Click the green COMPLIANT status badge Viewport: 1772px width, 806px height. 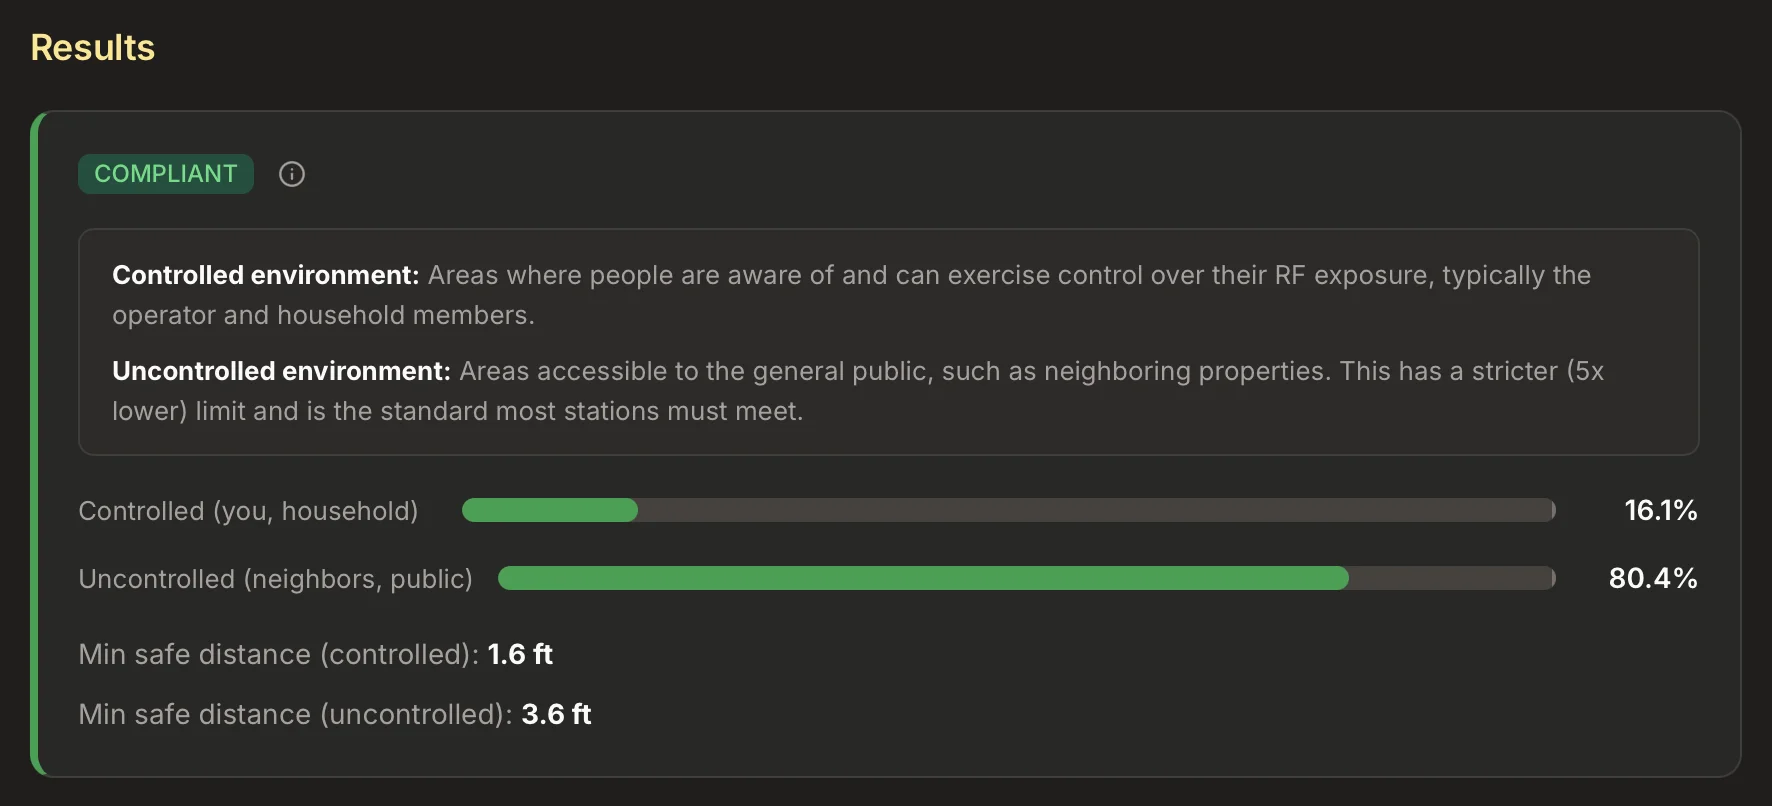(166, 174)
